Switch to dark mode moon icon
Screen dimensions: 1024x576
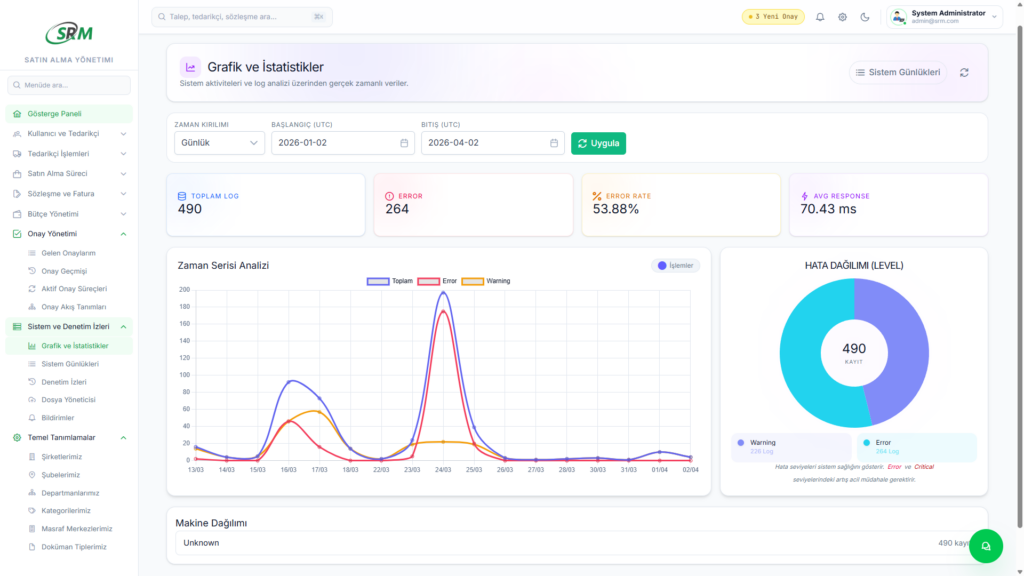pos(865,17)
